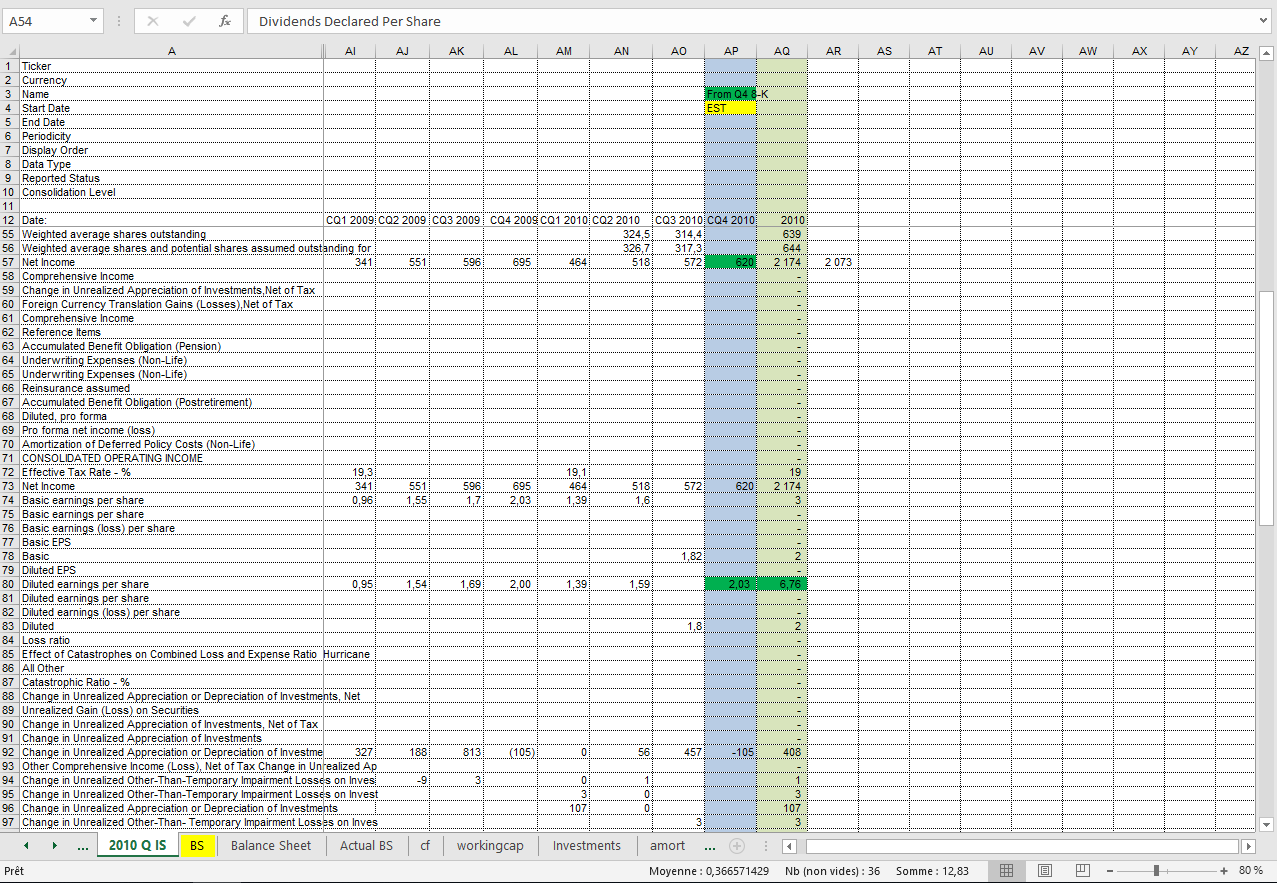Click the (105) cell in column AL
This screenshot has width=1277, height=883.
coord(510,752)
